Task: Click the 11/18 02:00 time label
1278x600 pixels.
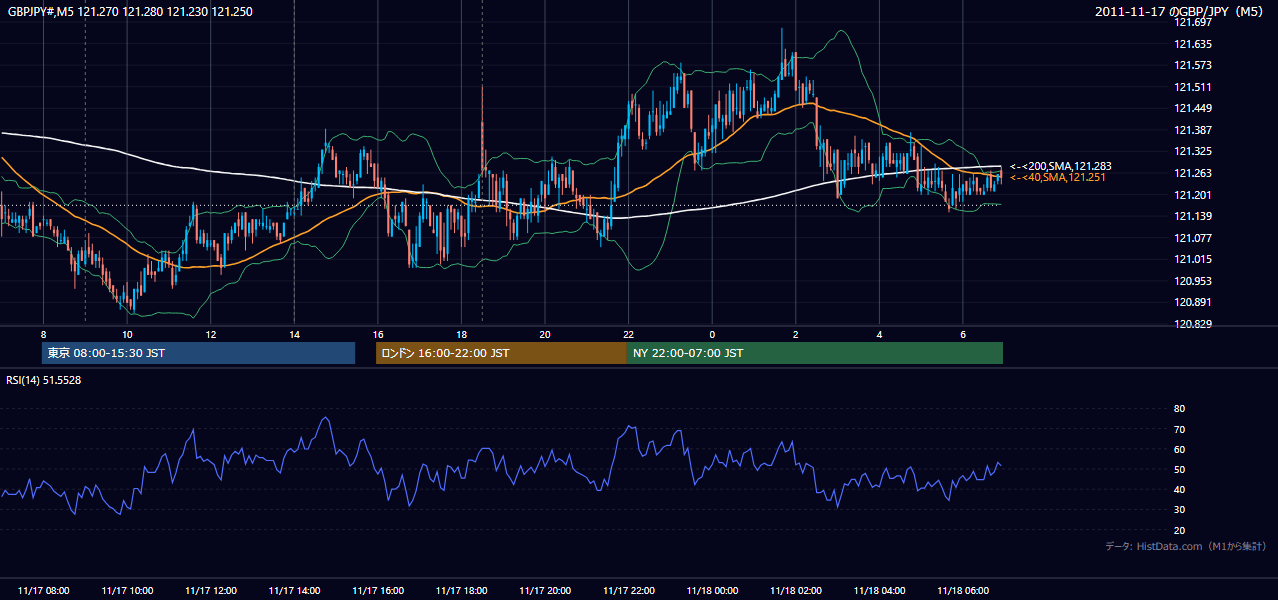Action: (796, 590)
